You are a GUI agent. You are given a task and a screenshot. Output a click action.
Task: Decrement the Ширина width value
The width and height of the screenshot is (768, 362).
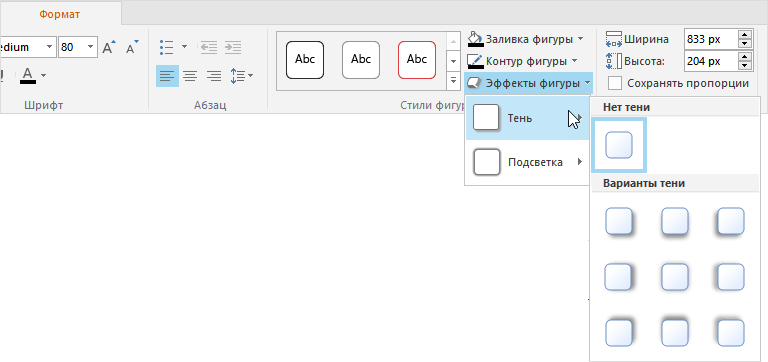(x=745, y=44)
